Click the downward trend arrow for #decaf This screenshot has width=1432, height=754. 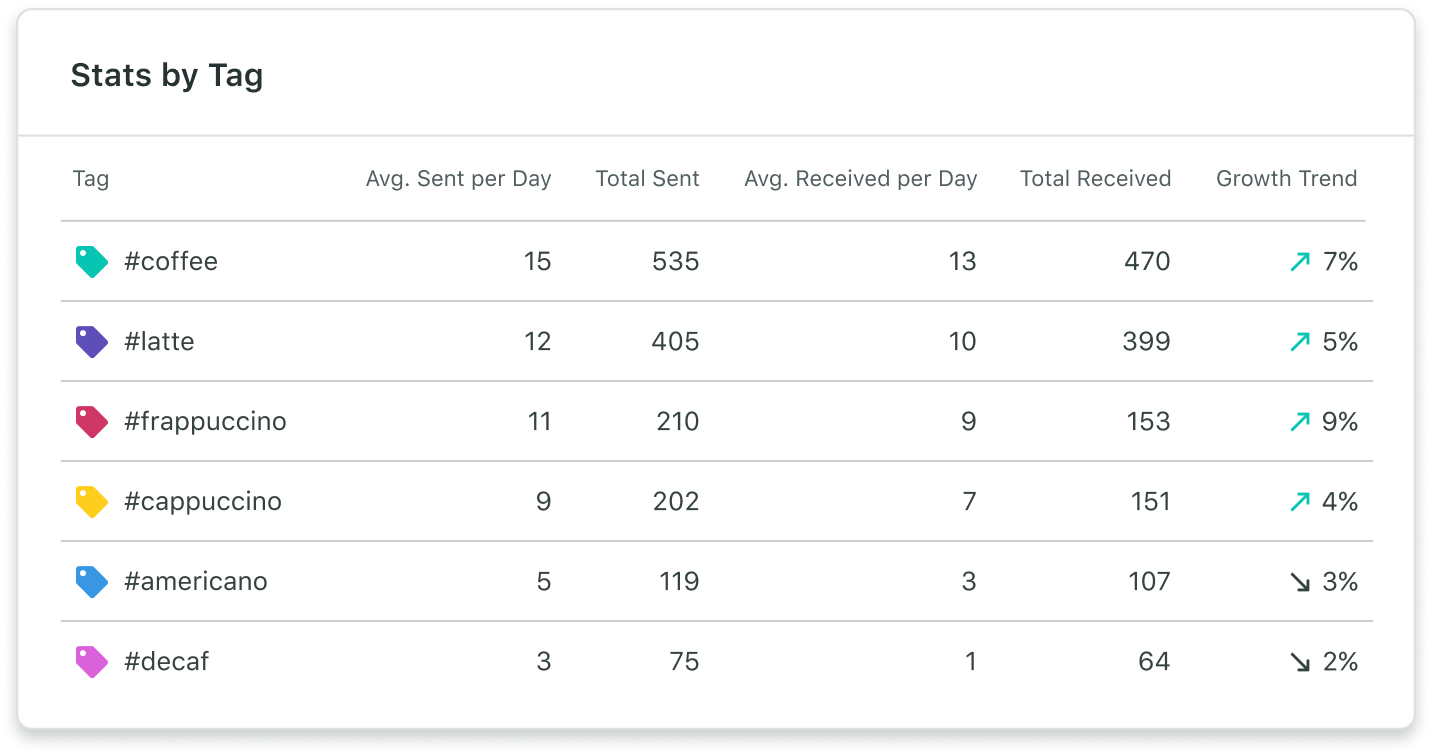[1298, 661]
